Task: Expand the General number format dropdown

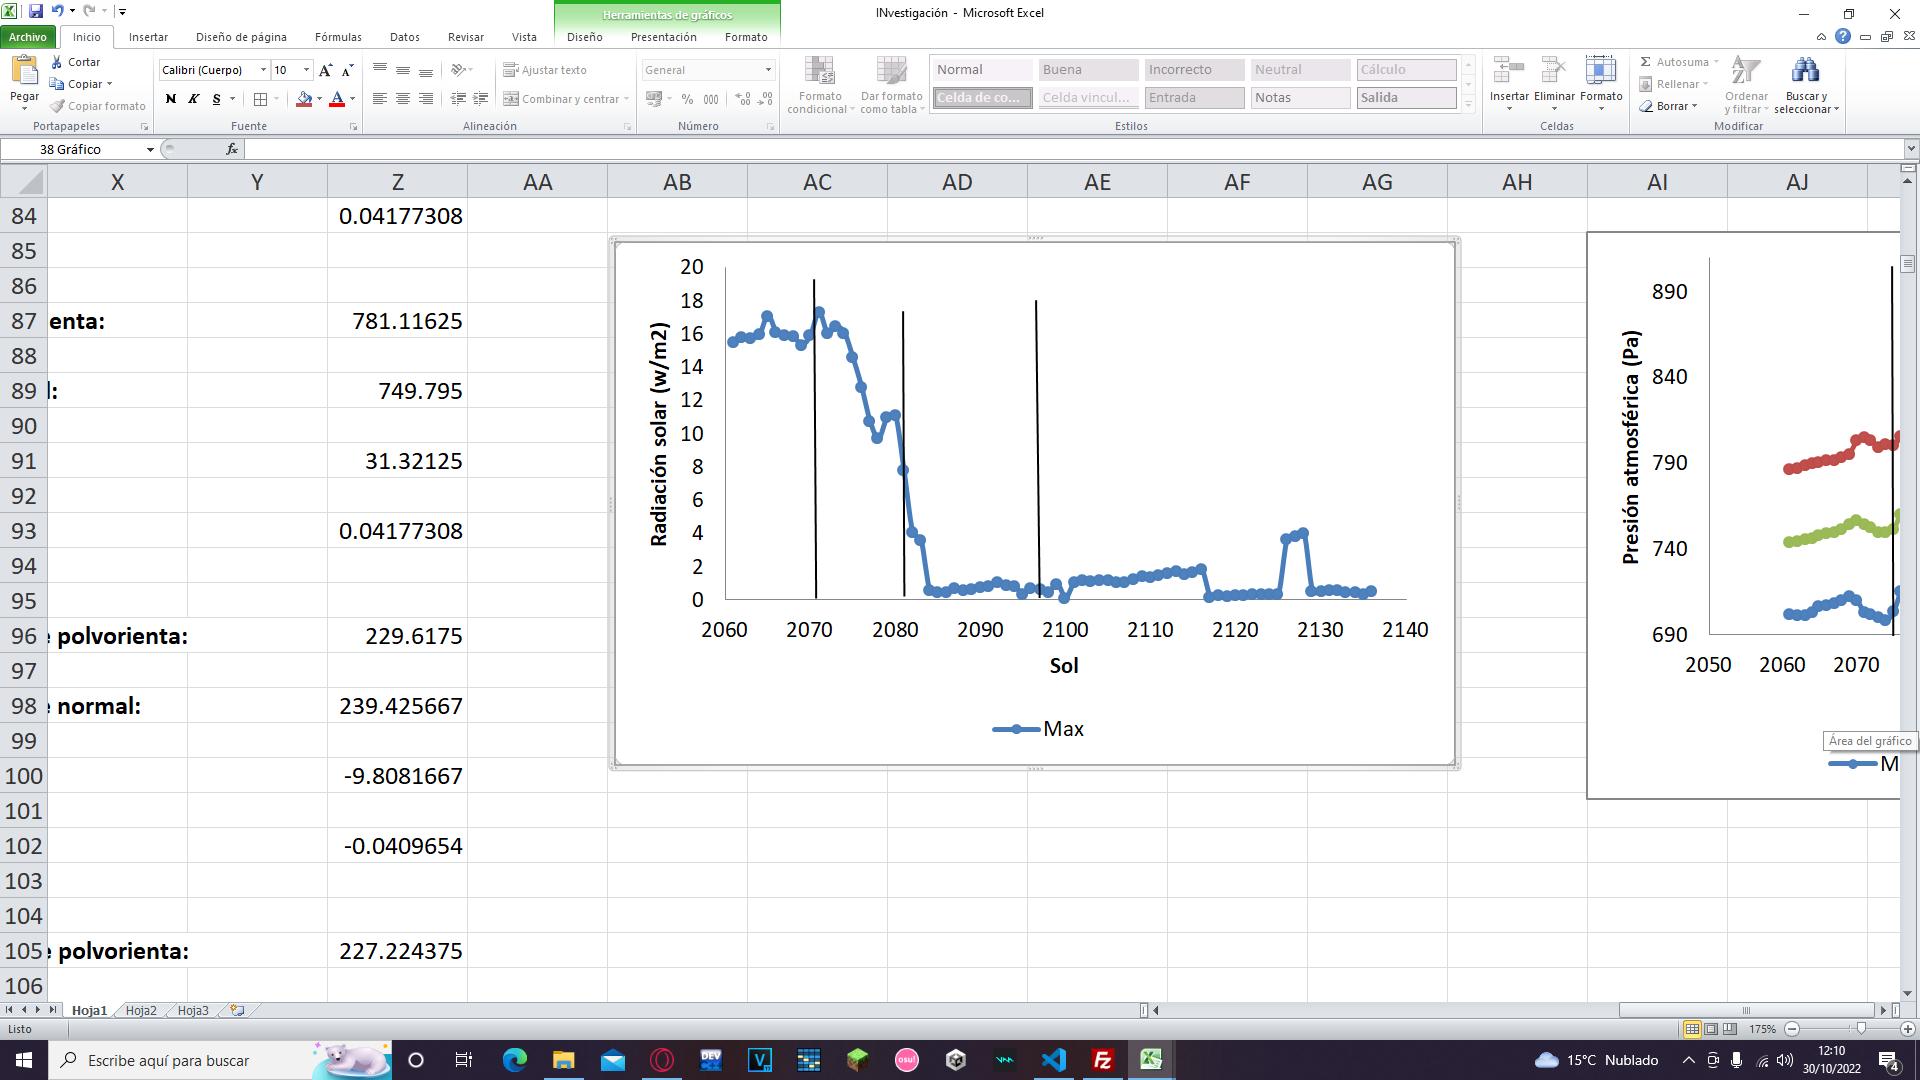Action: point(768,70)
